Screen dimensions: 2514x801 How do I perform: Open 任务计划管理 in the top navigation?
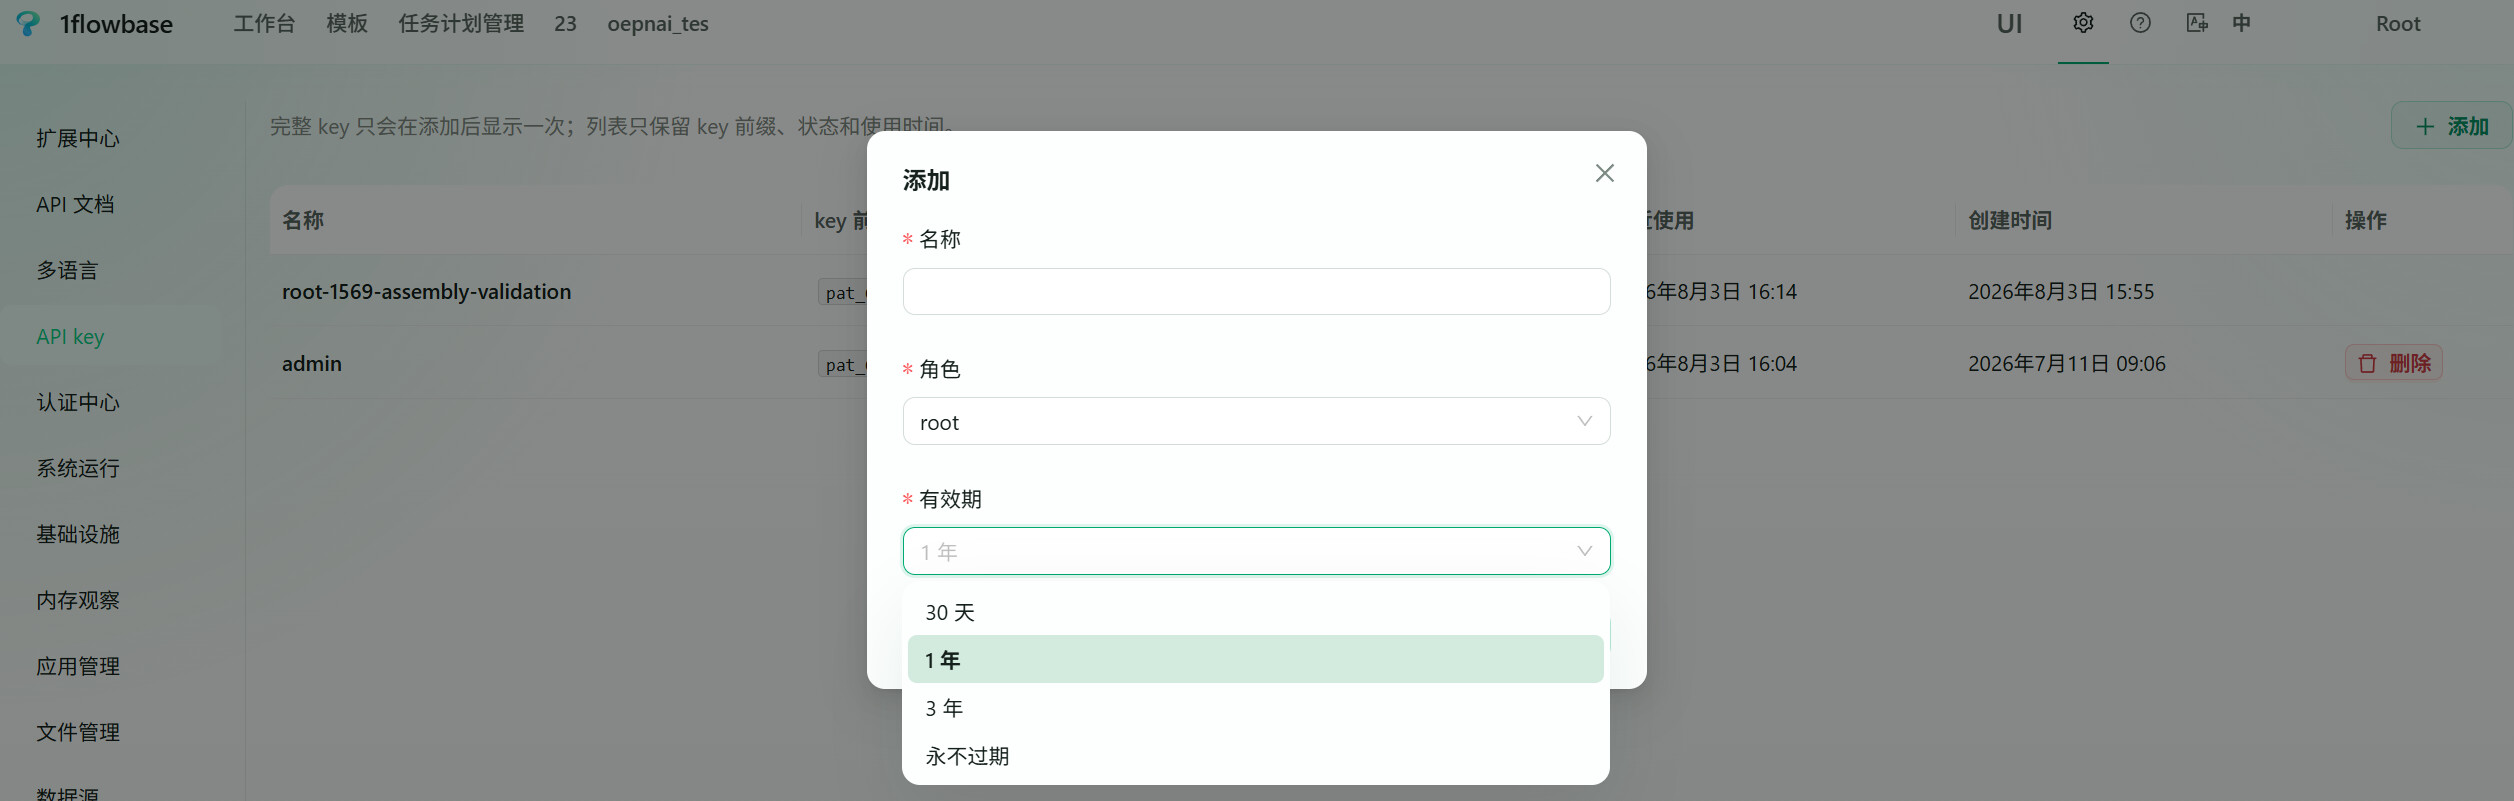pos(461,24)
